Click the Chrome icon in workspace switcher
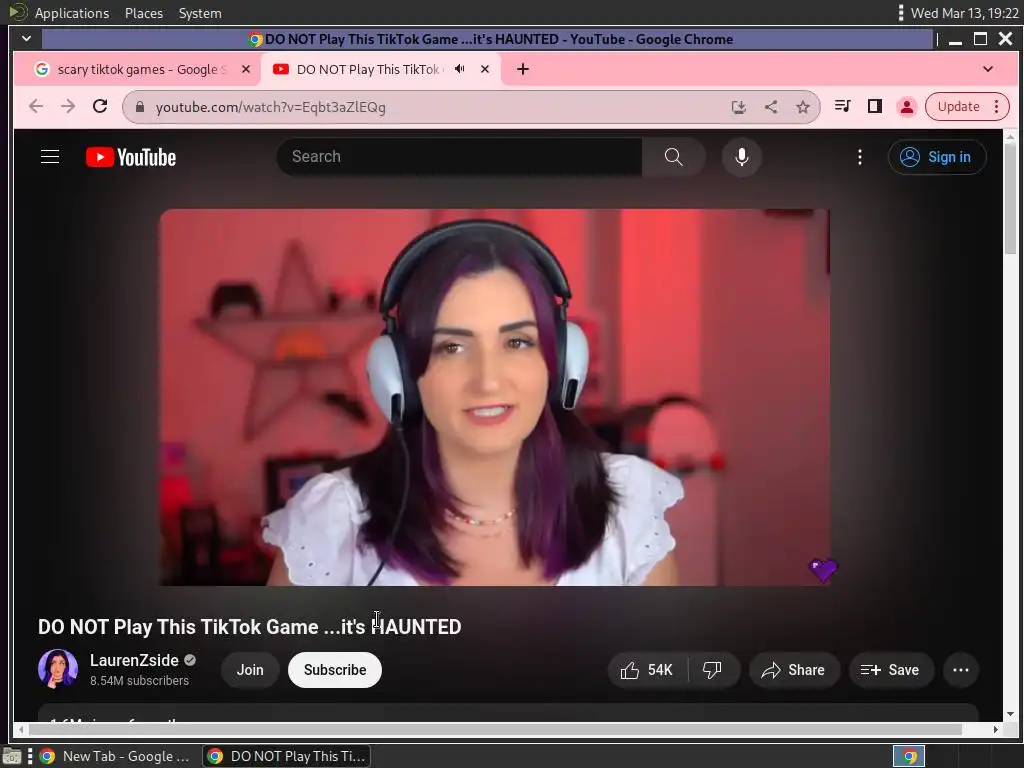The height and width of the screenshot is (768, 1024). (909, 756)
